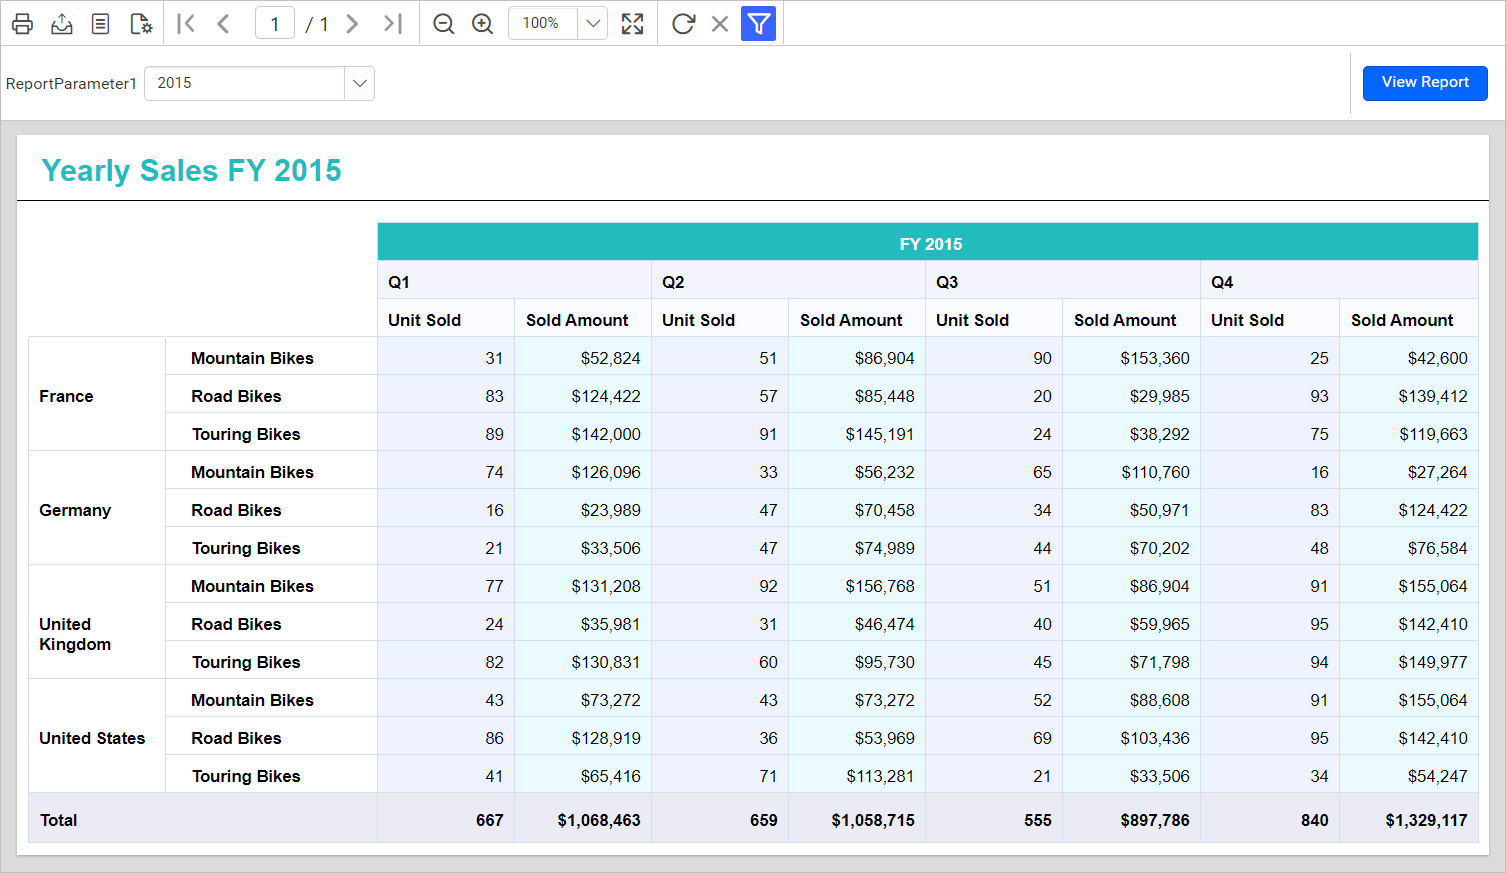Click the $1,058,715 total cell

pos(857,820)
